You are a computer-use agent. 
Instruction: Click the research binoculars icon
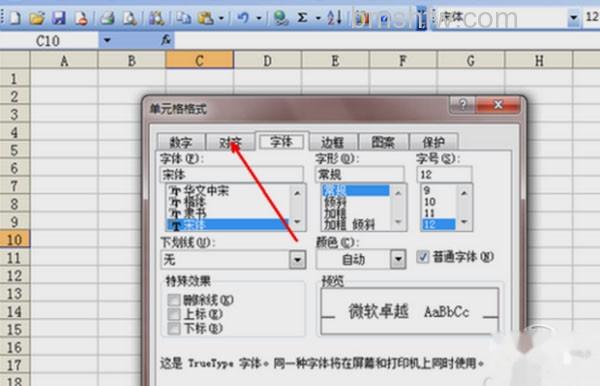tap(156, 18)
